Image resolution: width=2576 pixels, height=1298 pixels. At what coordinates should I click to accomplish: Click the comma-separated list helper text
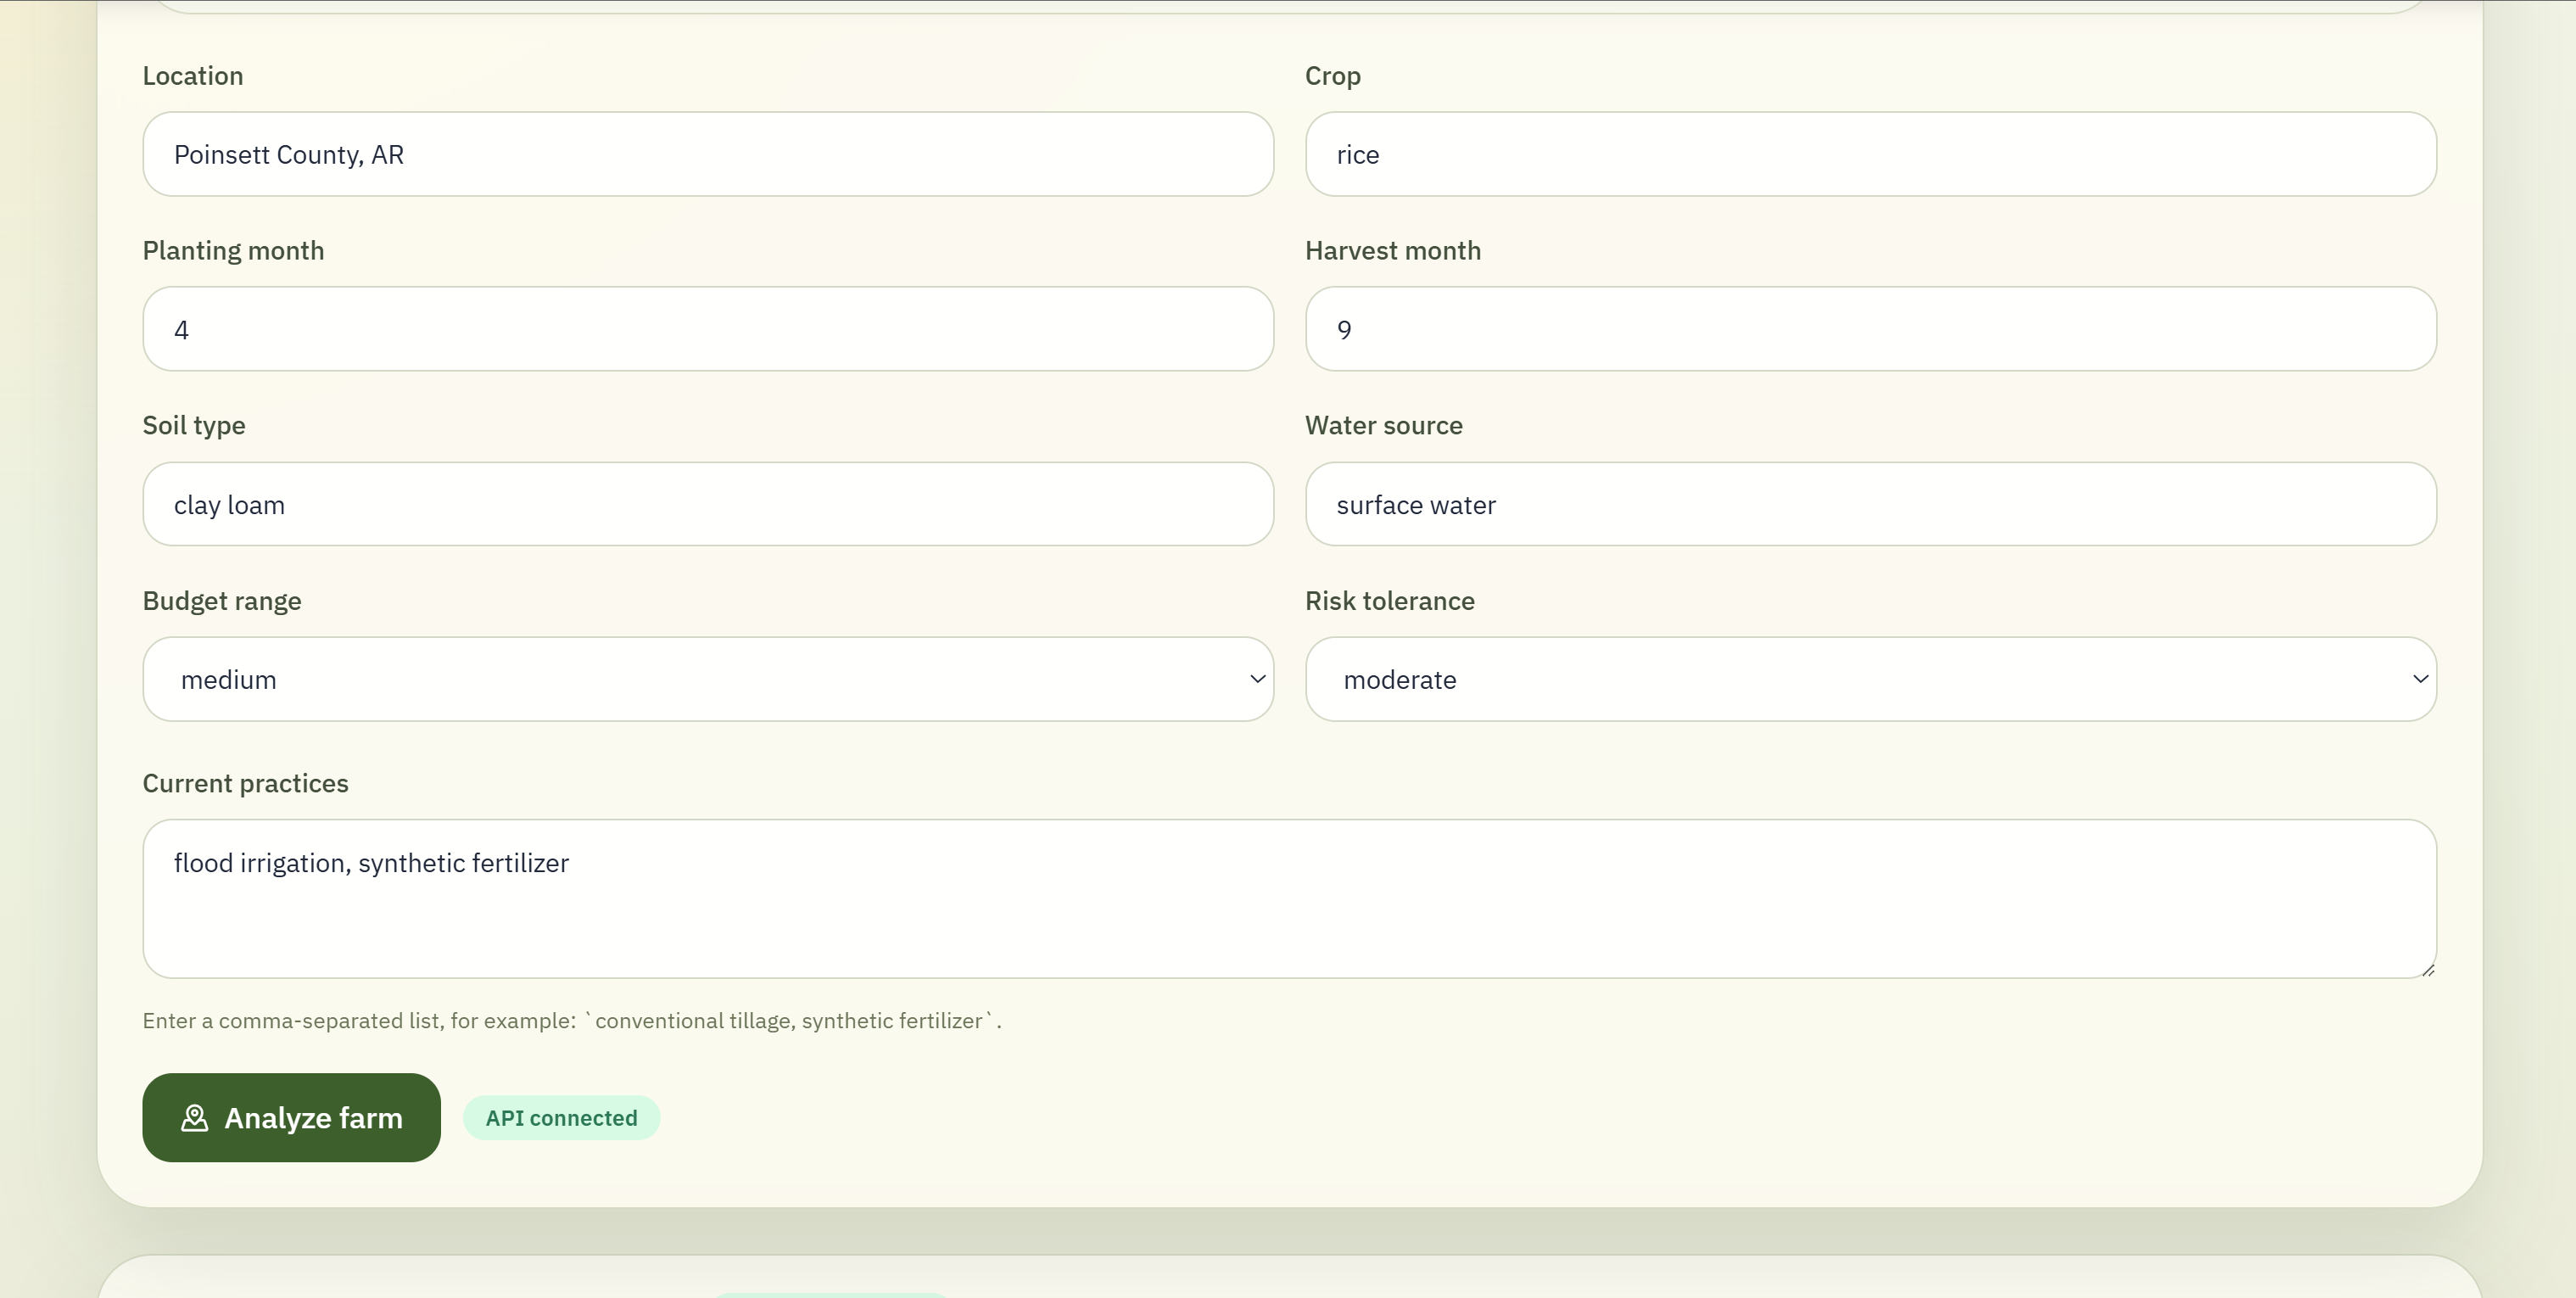pyautogui.click(x=571, y=1021)
